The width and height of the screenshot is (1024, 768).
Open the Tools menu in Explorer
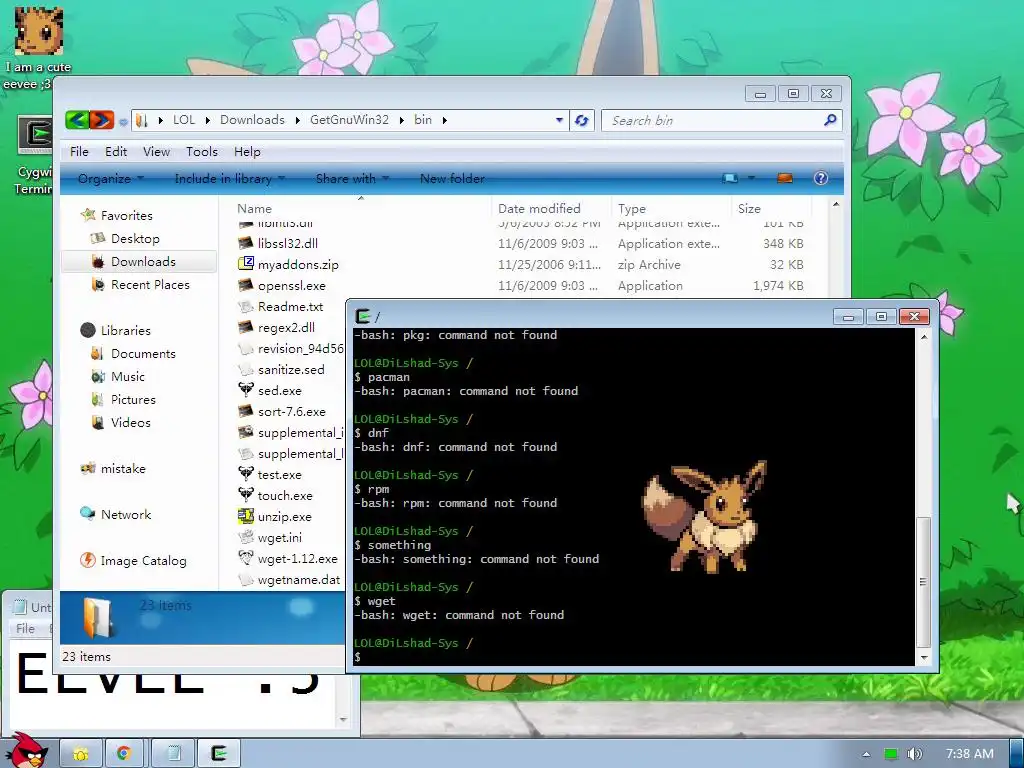tap(202, 152)
